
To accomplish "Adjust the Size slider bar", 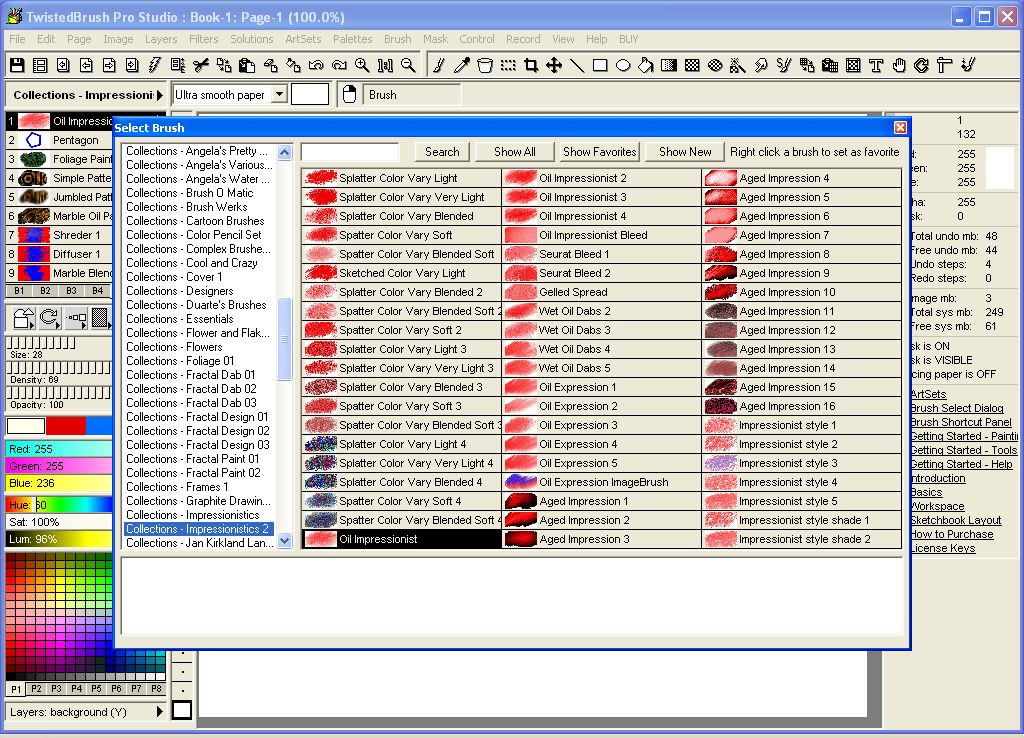I will [x=41, y=343].
